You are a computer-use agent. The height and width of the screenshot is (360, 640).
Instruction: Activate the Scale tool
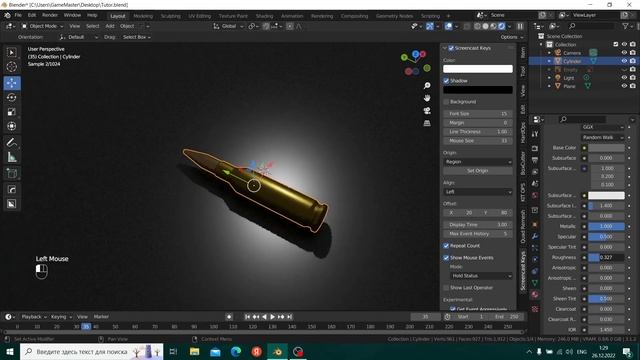[11, 112]
